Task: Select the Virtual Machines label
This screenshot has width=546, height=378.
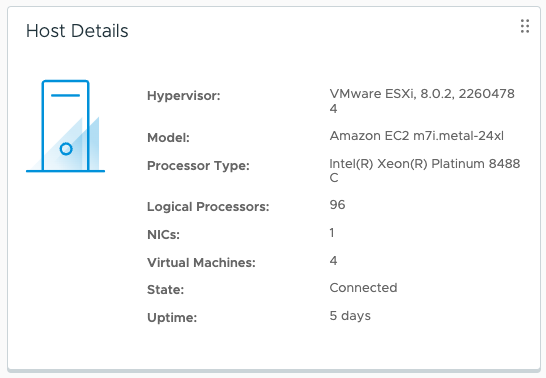Action: [x=201, y=263]
